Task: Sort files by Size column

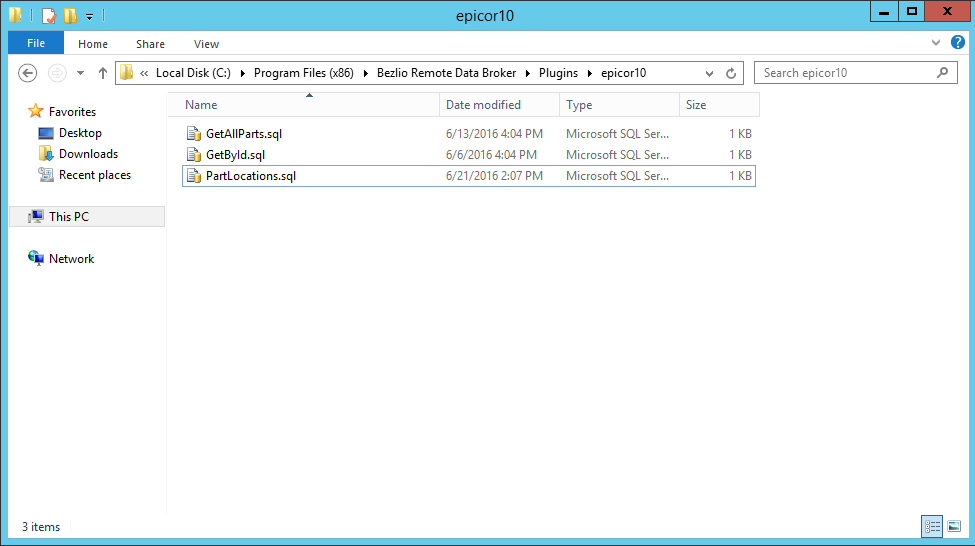Action: (x=719, y=104)
